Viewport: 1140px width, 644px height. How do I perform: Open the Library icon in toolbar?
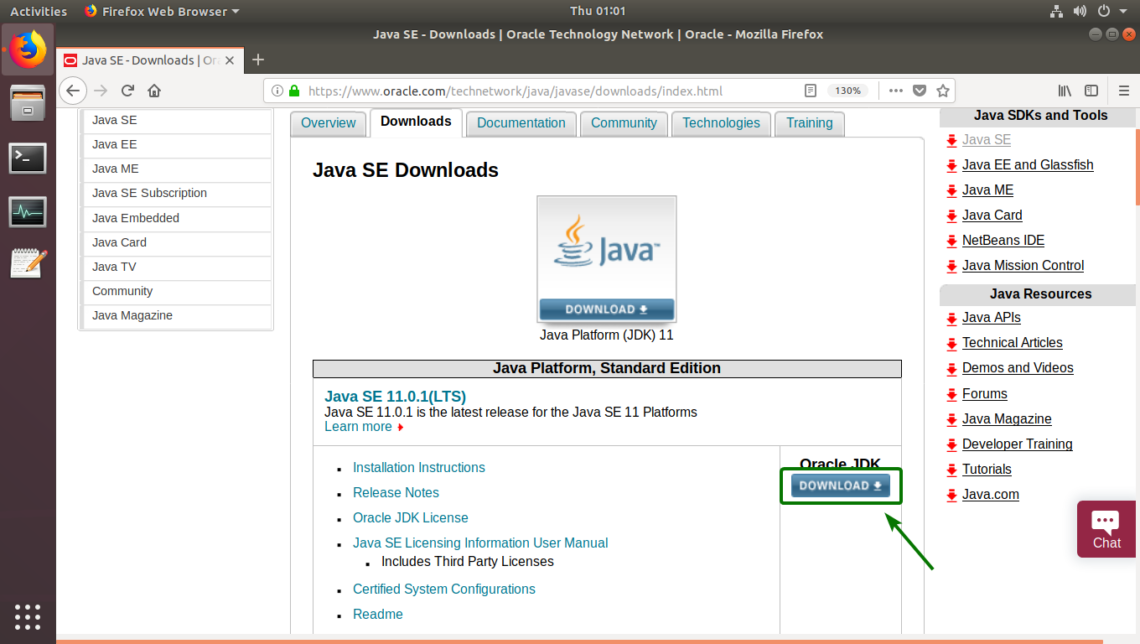pos(1064,91)
